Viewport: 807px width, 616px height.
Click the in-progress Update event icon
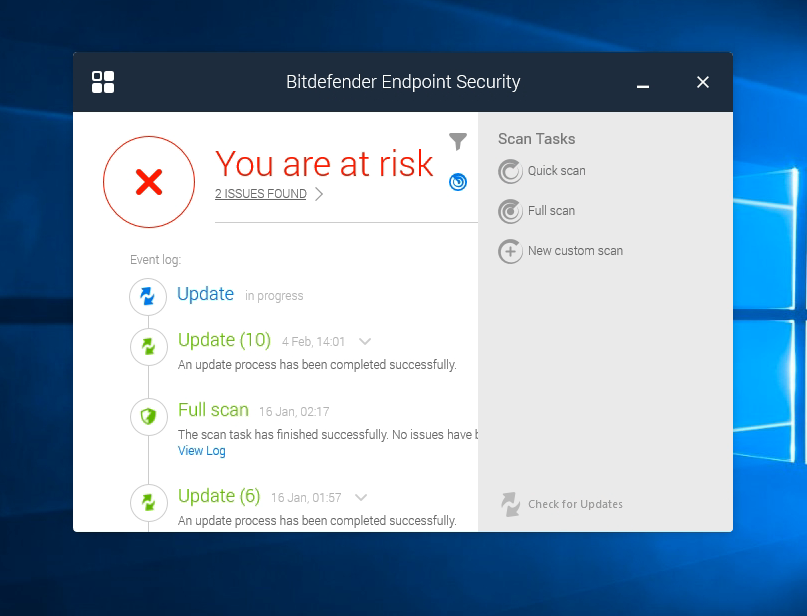pos(148,296)
